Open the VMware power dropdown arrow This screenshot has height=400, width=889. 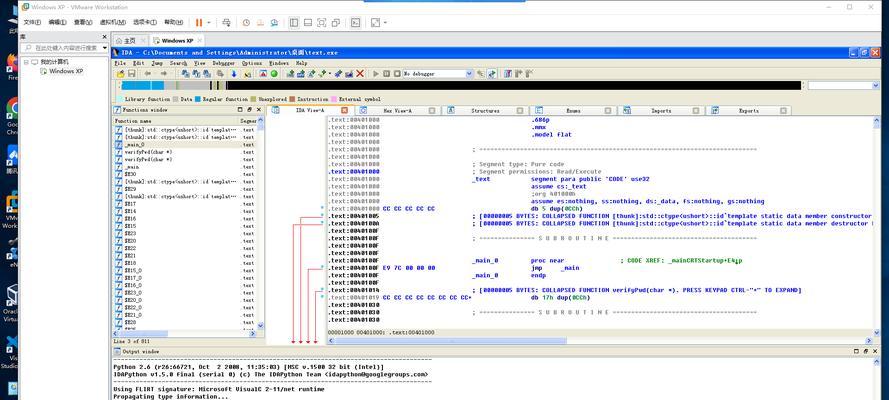[x=209, y=23]
